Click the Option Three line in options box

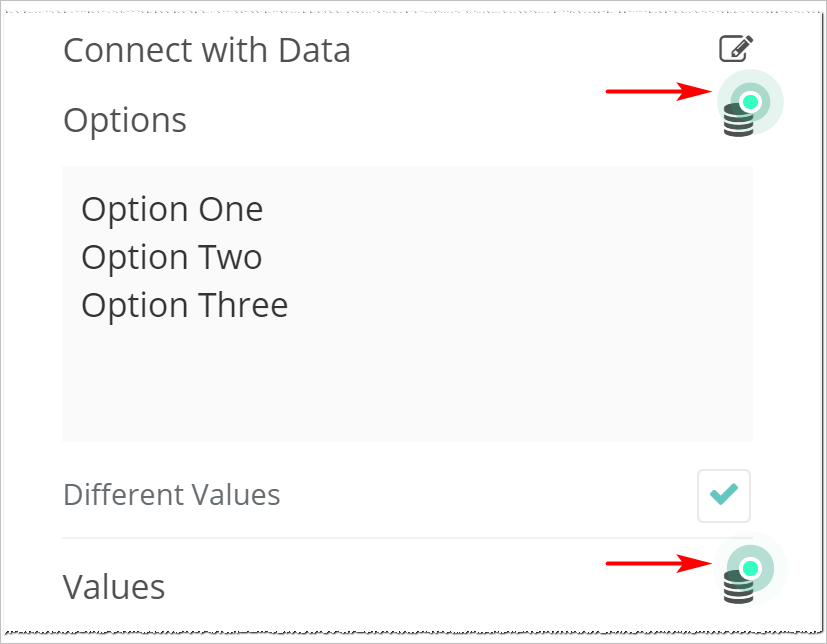pyautogui.click(x=184, y=305)
